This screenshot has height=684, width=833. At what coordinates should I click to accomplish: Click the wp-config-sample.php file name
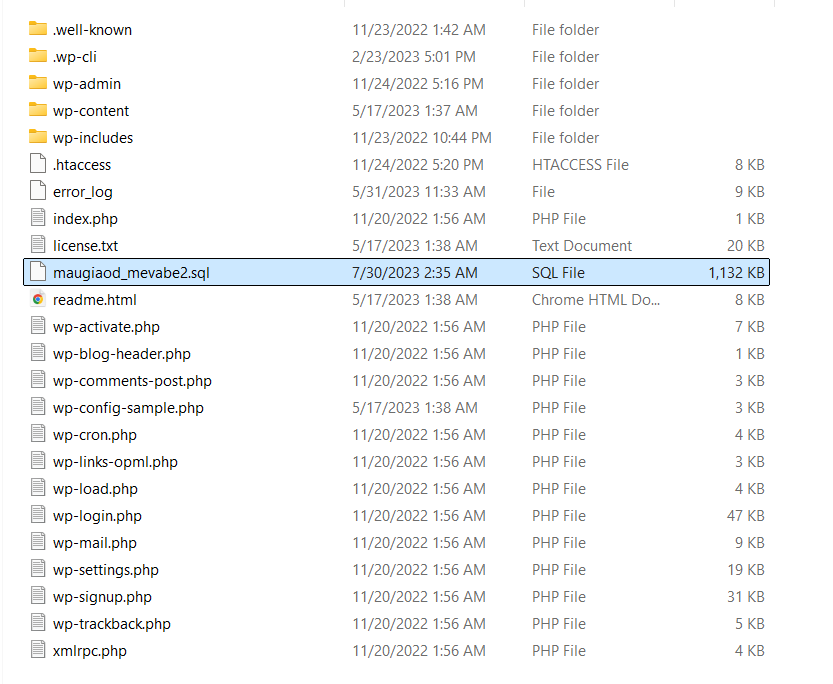tap(128, 408)
